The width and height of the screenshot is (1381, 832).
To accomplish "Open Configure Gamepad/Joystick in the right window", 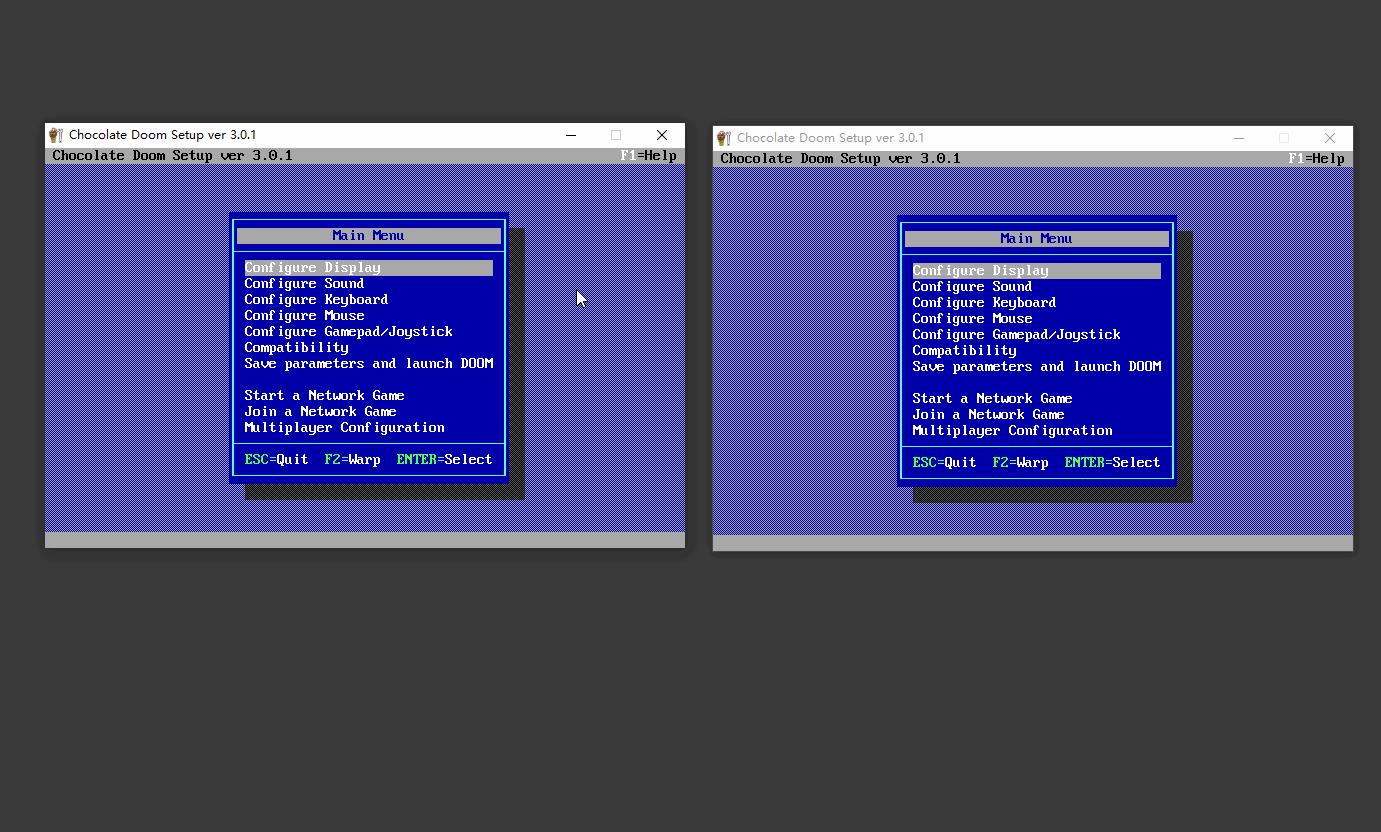I will pos(1016,335).
